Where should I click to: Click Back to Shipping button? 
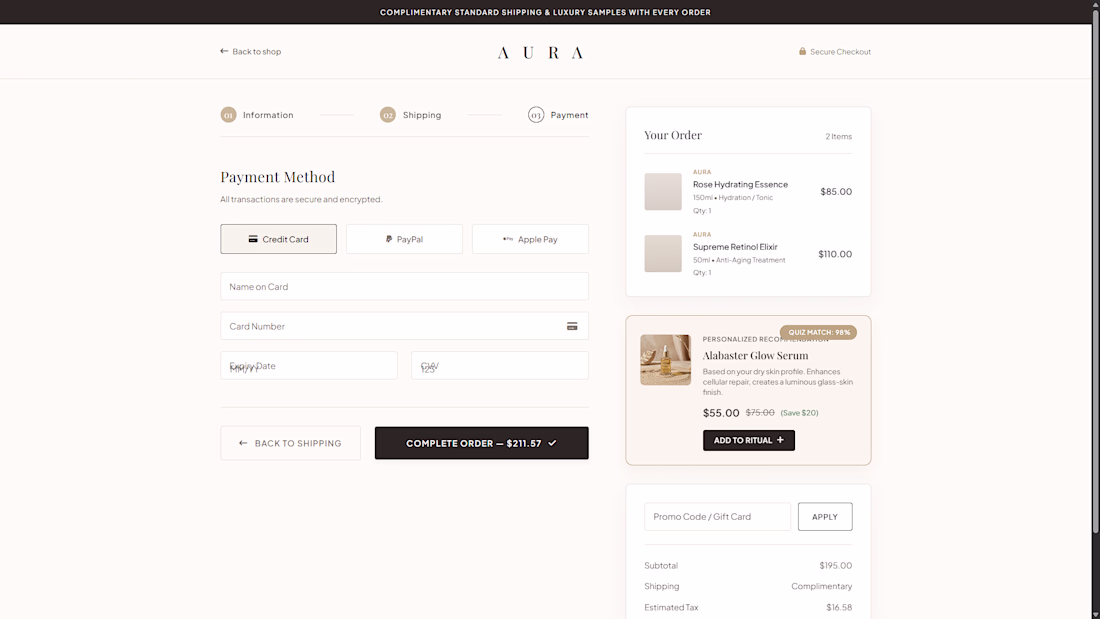pos(290,444)
